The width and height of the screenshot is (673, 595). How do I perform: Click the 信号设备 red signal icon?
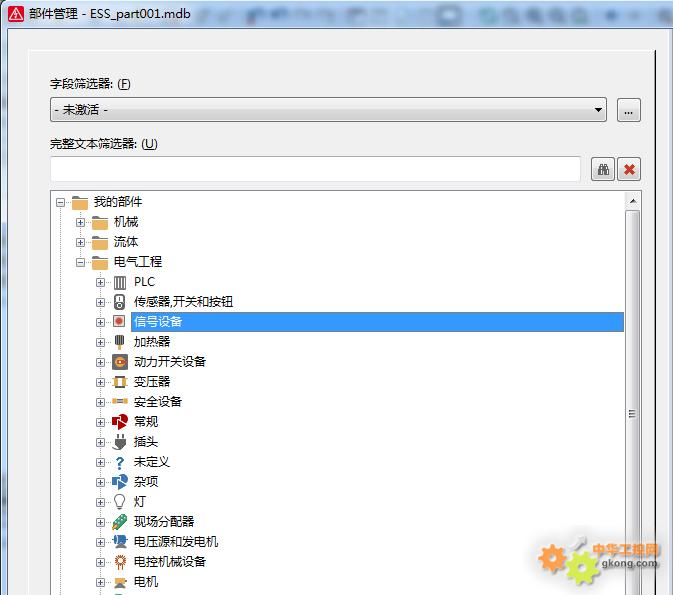[x=119, y=322]
